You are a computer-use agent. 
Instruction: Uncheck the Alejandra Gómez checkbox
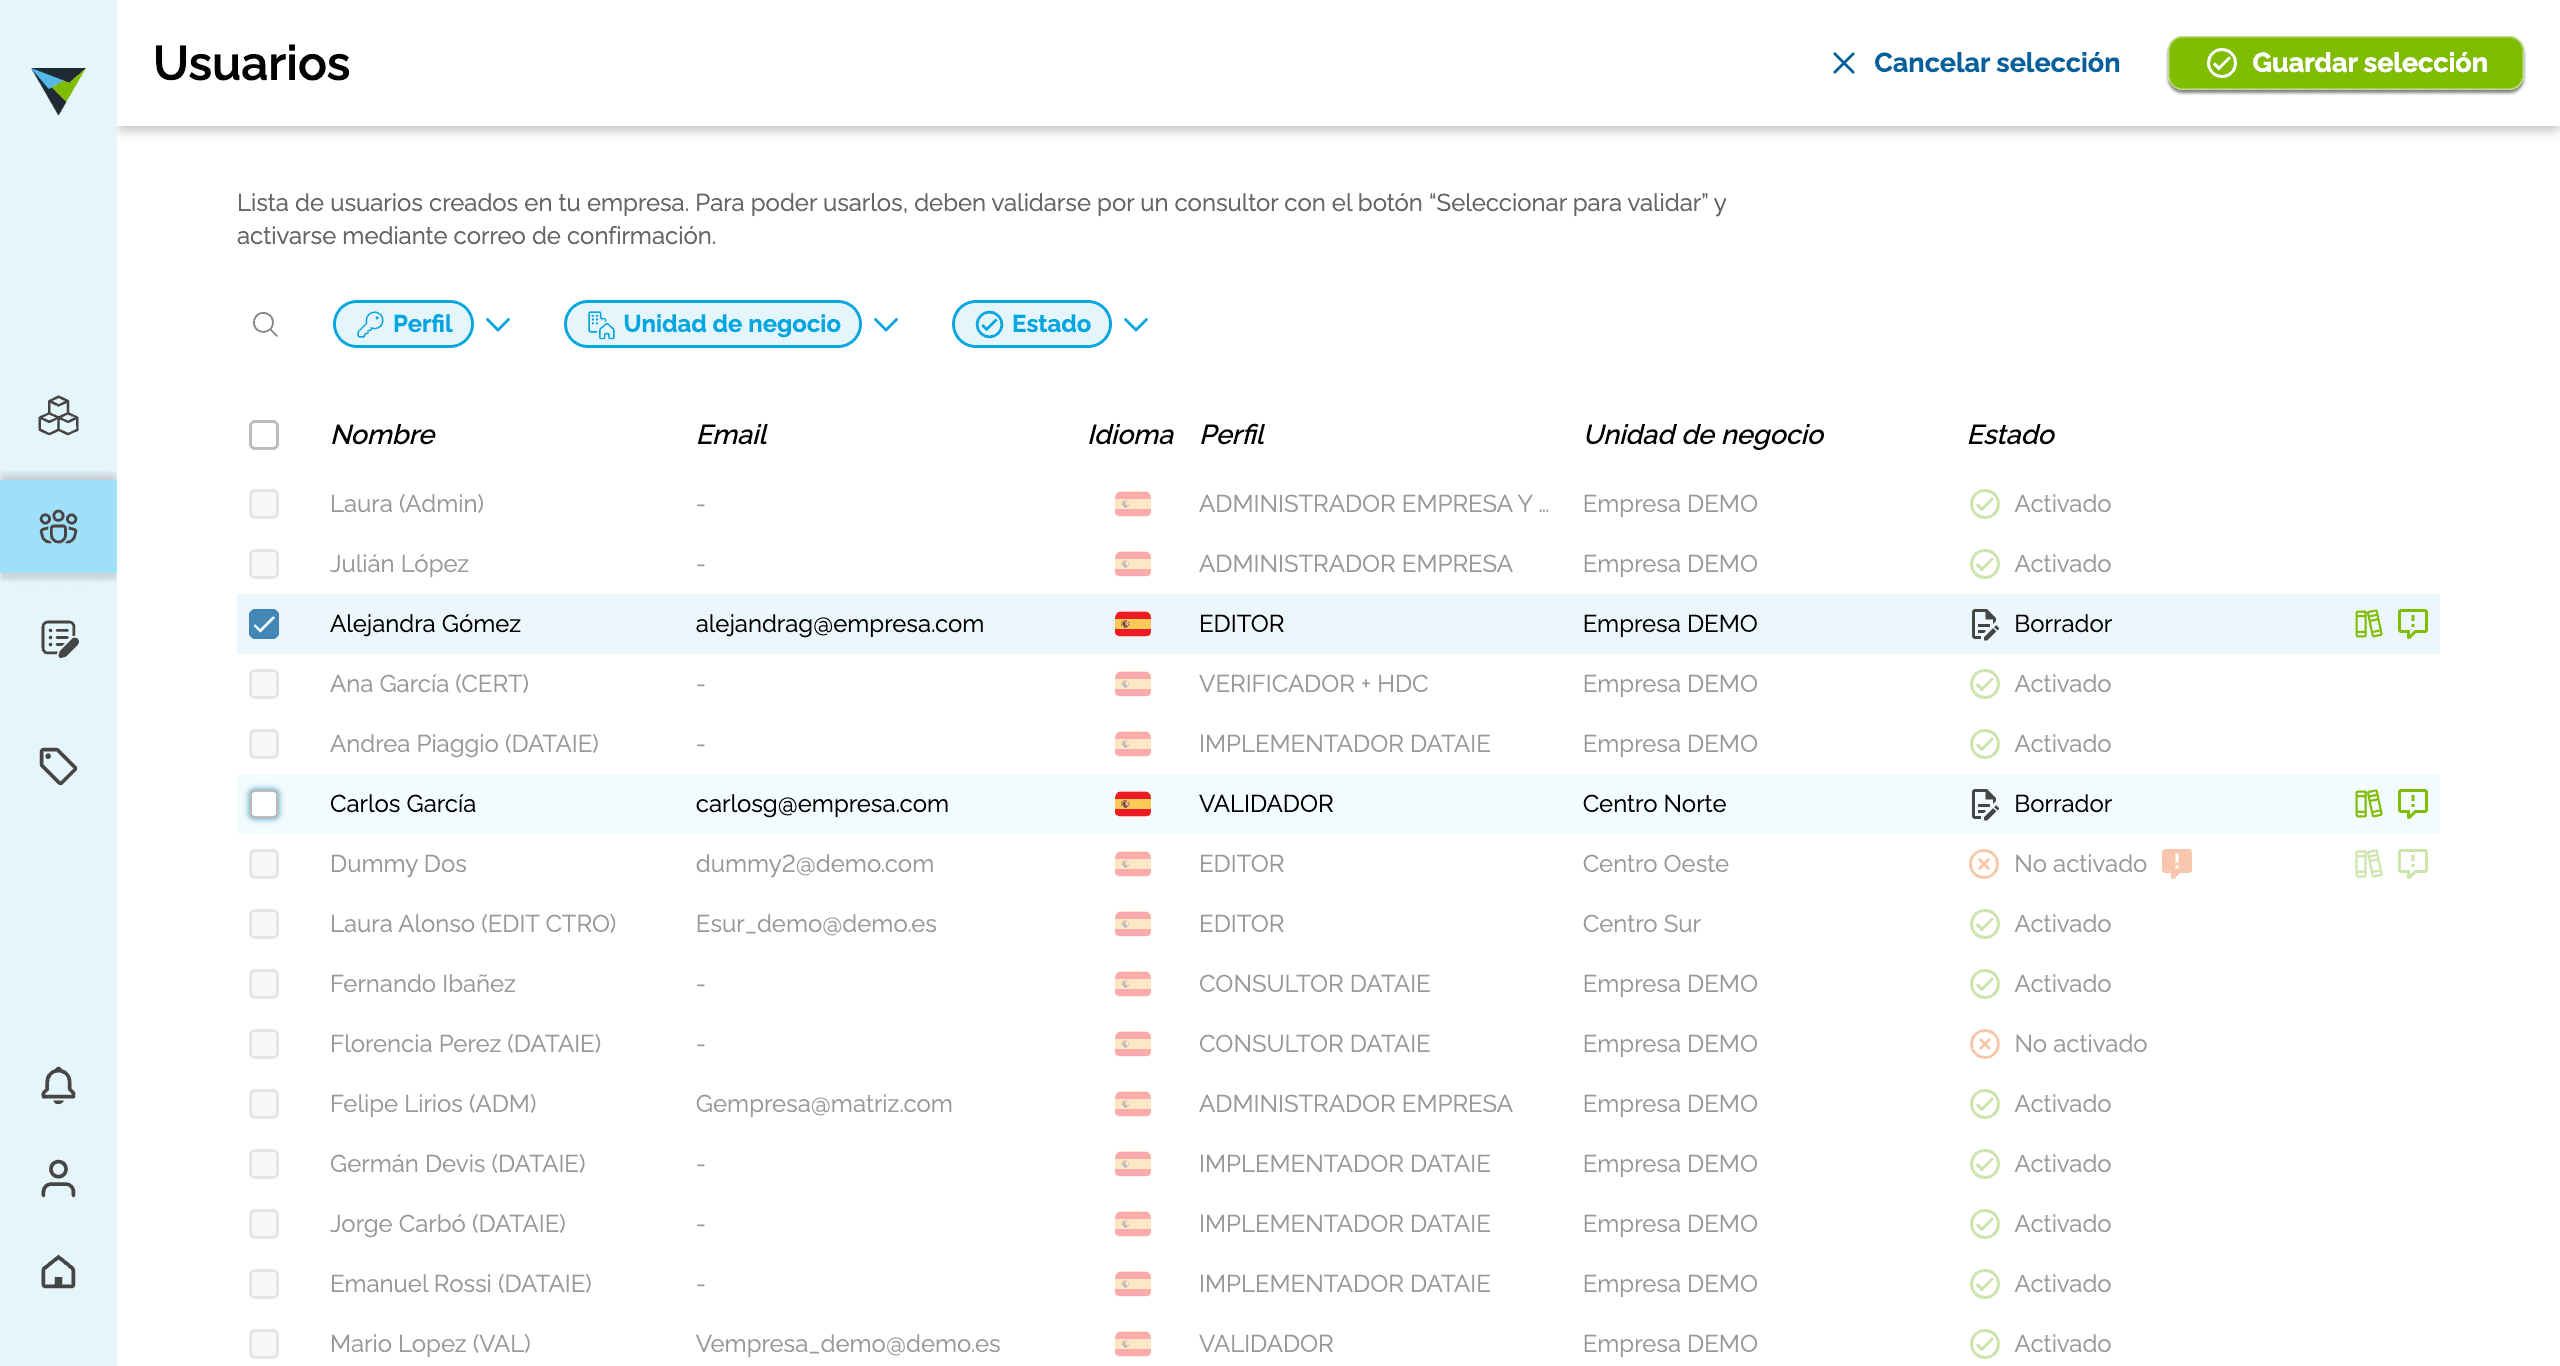click(x=264, y=624)
